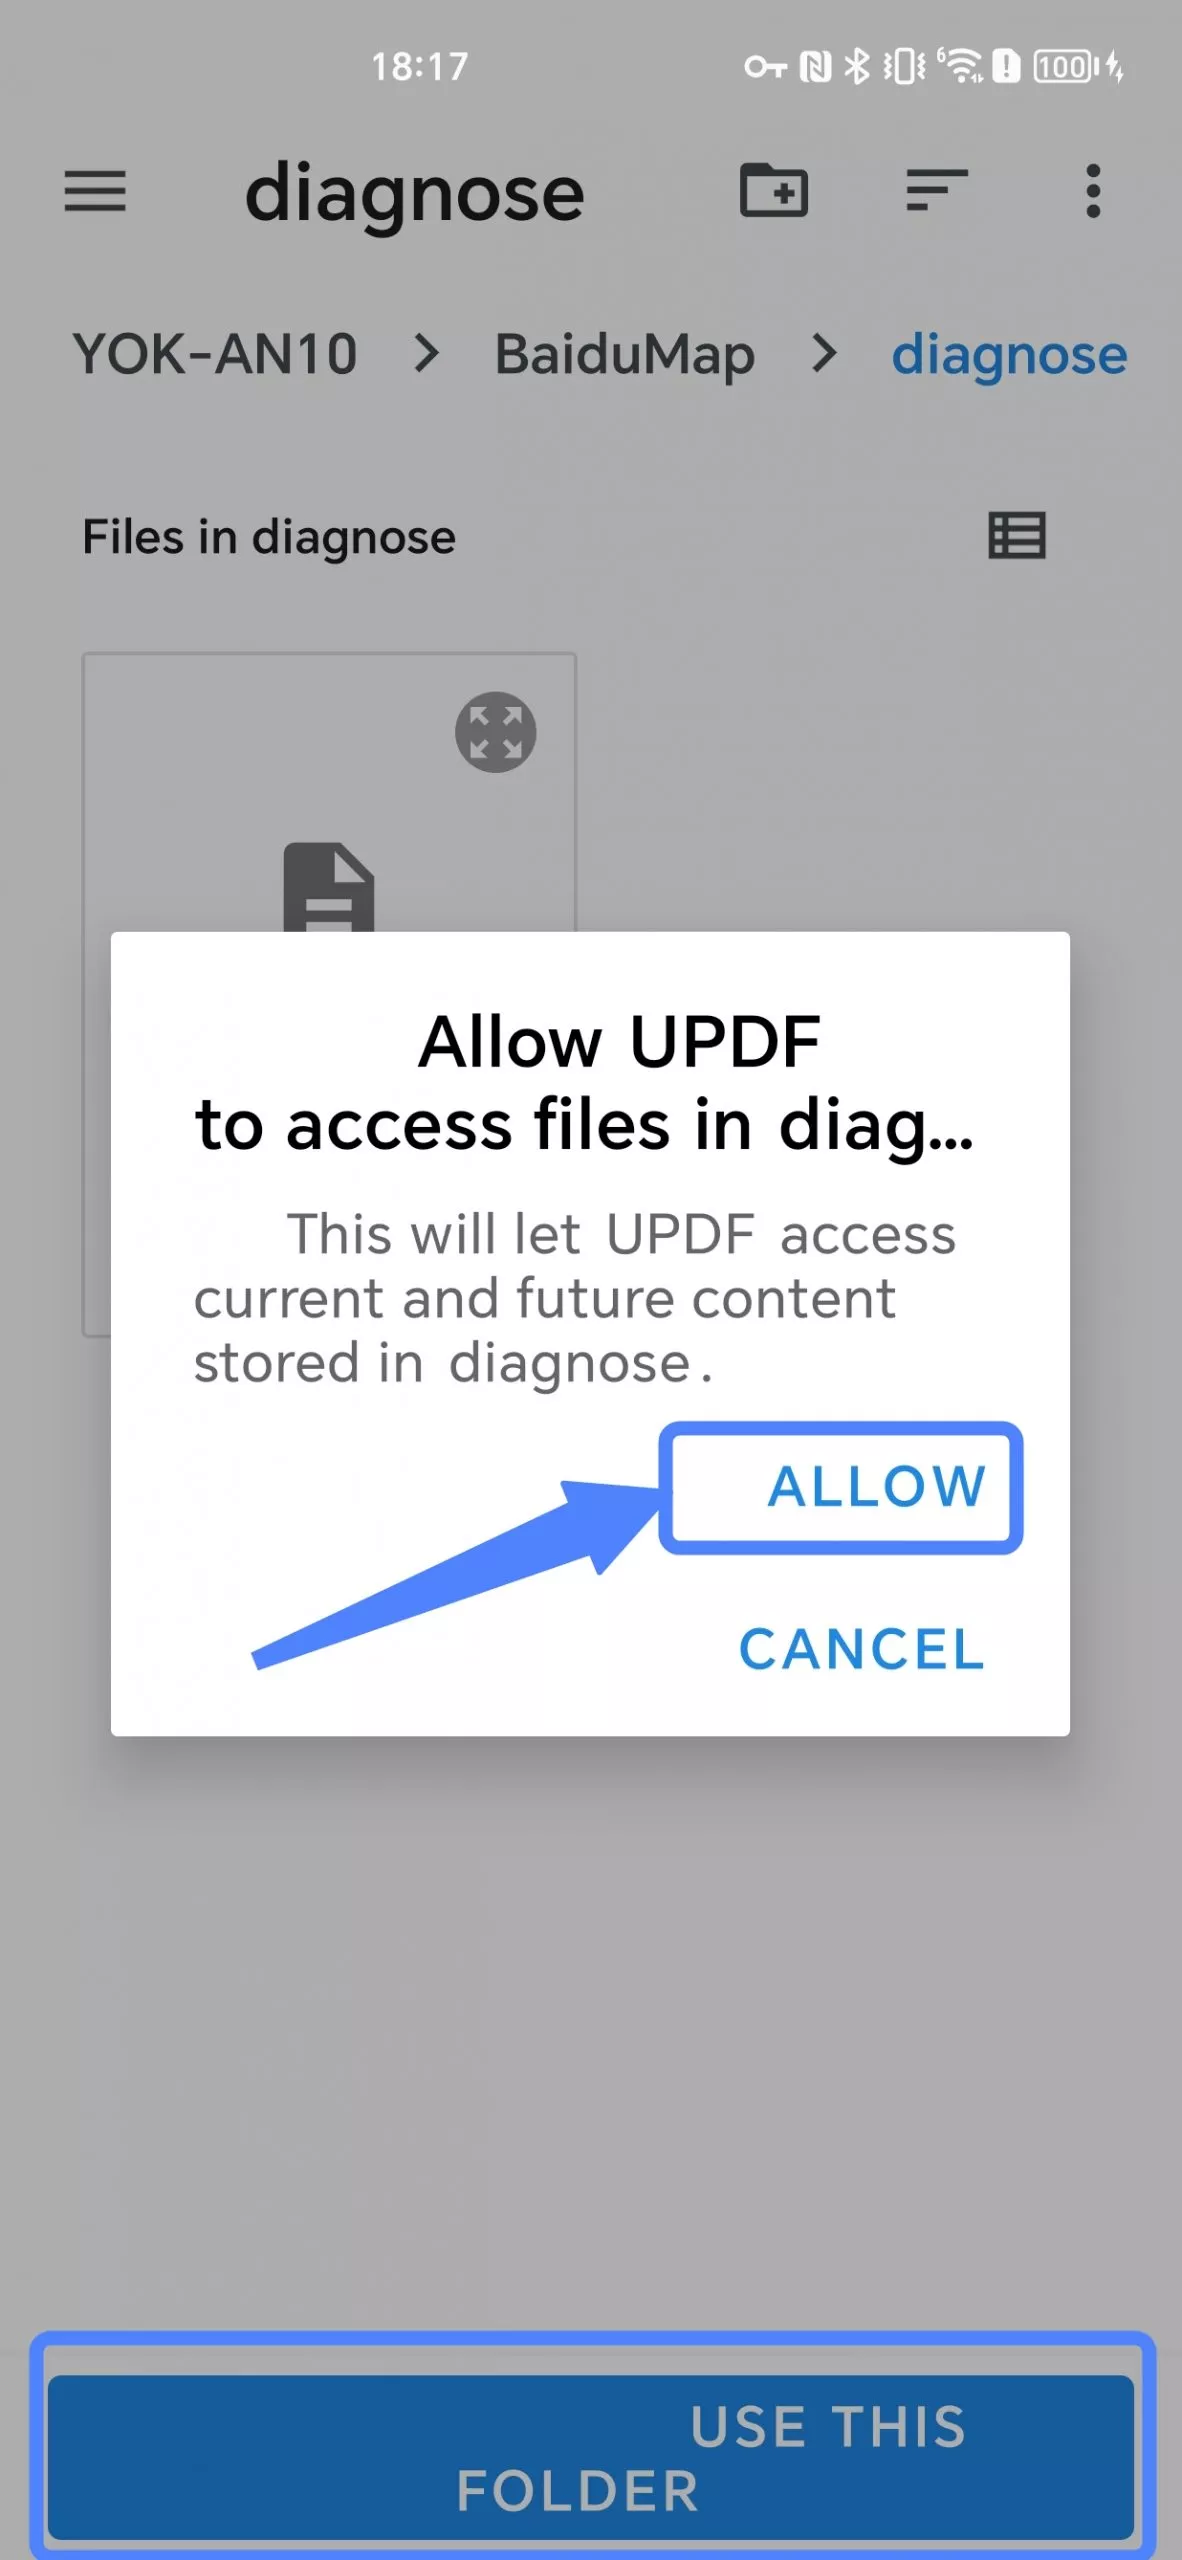Tap the battery indicator in status bar
This screenshot has width=1182, height=2560.
[1066, 67]
